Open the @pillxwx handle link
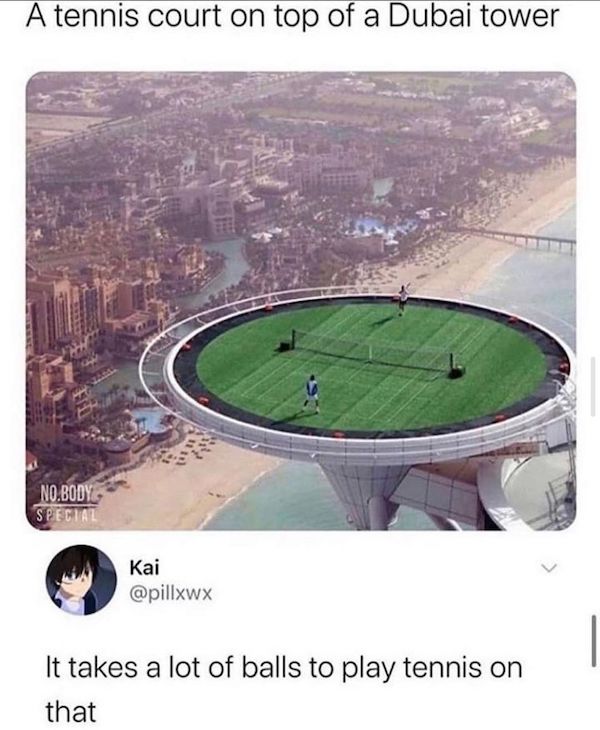Screen dimensions: 600x730 (171, 593)
